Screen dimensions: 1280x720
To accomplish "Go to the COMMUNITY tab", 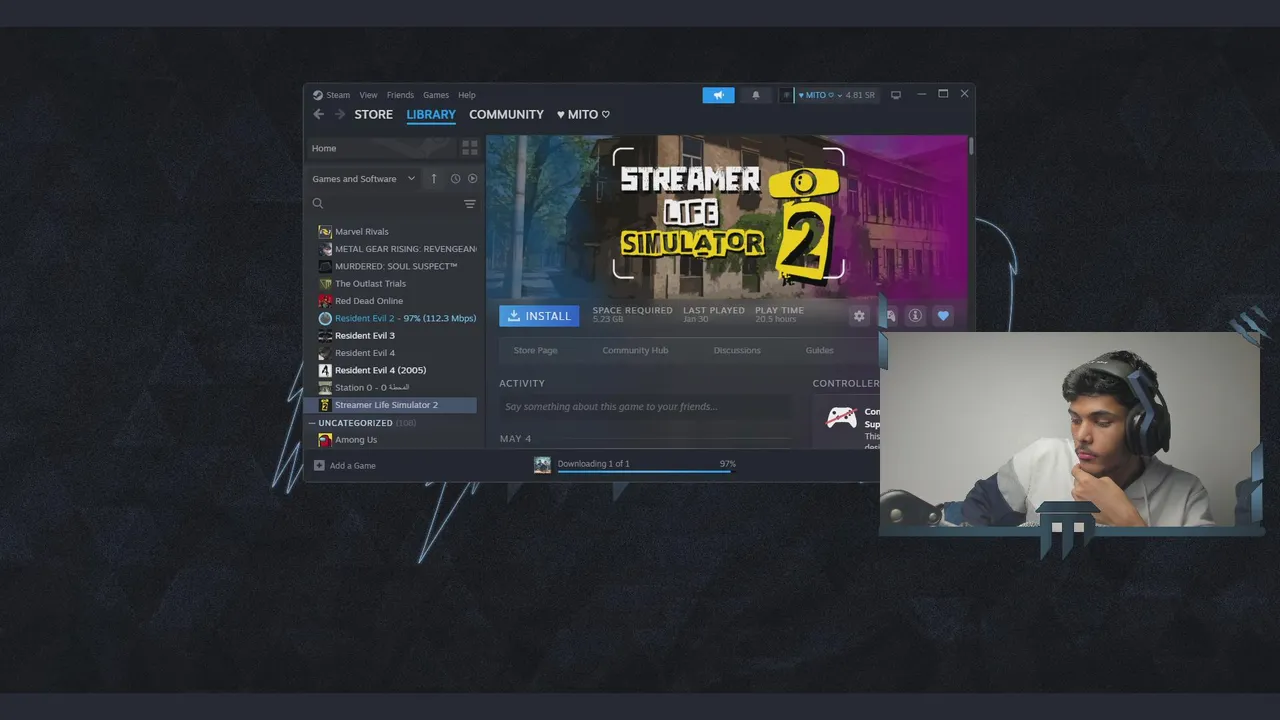I will (506, 115).
